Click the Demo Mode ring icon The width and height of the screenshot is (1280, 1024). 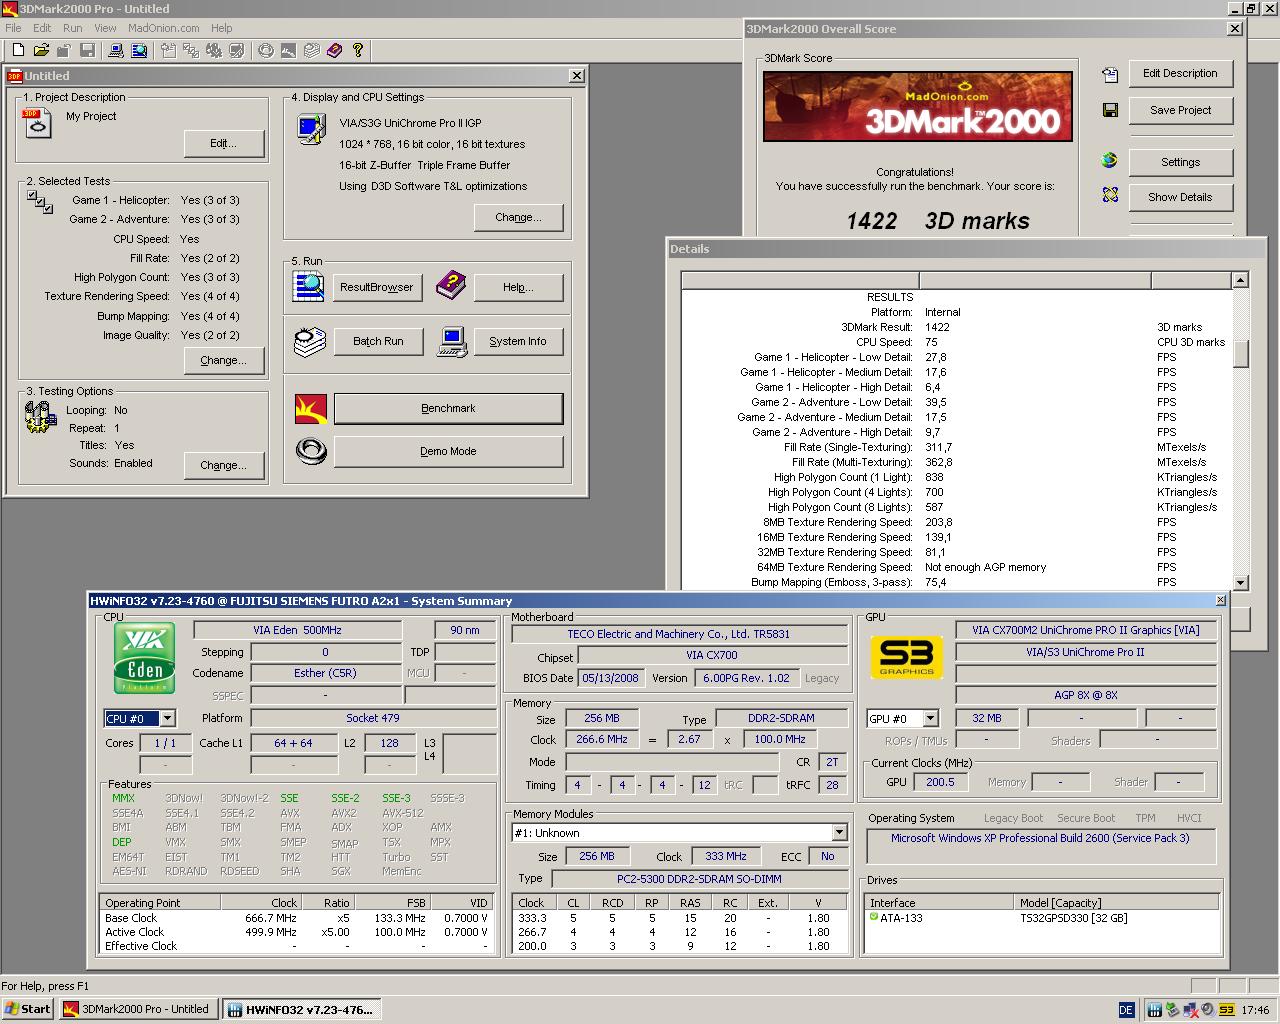311,452
